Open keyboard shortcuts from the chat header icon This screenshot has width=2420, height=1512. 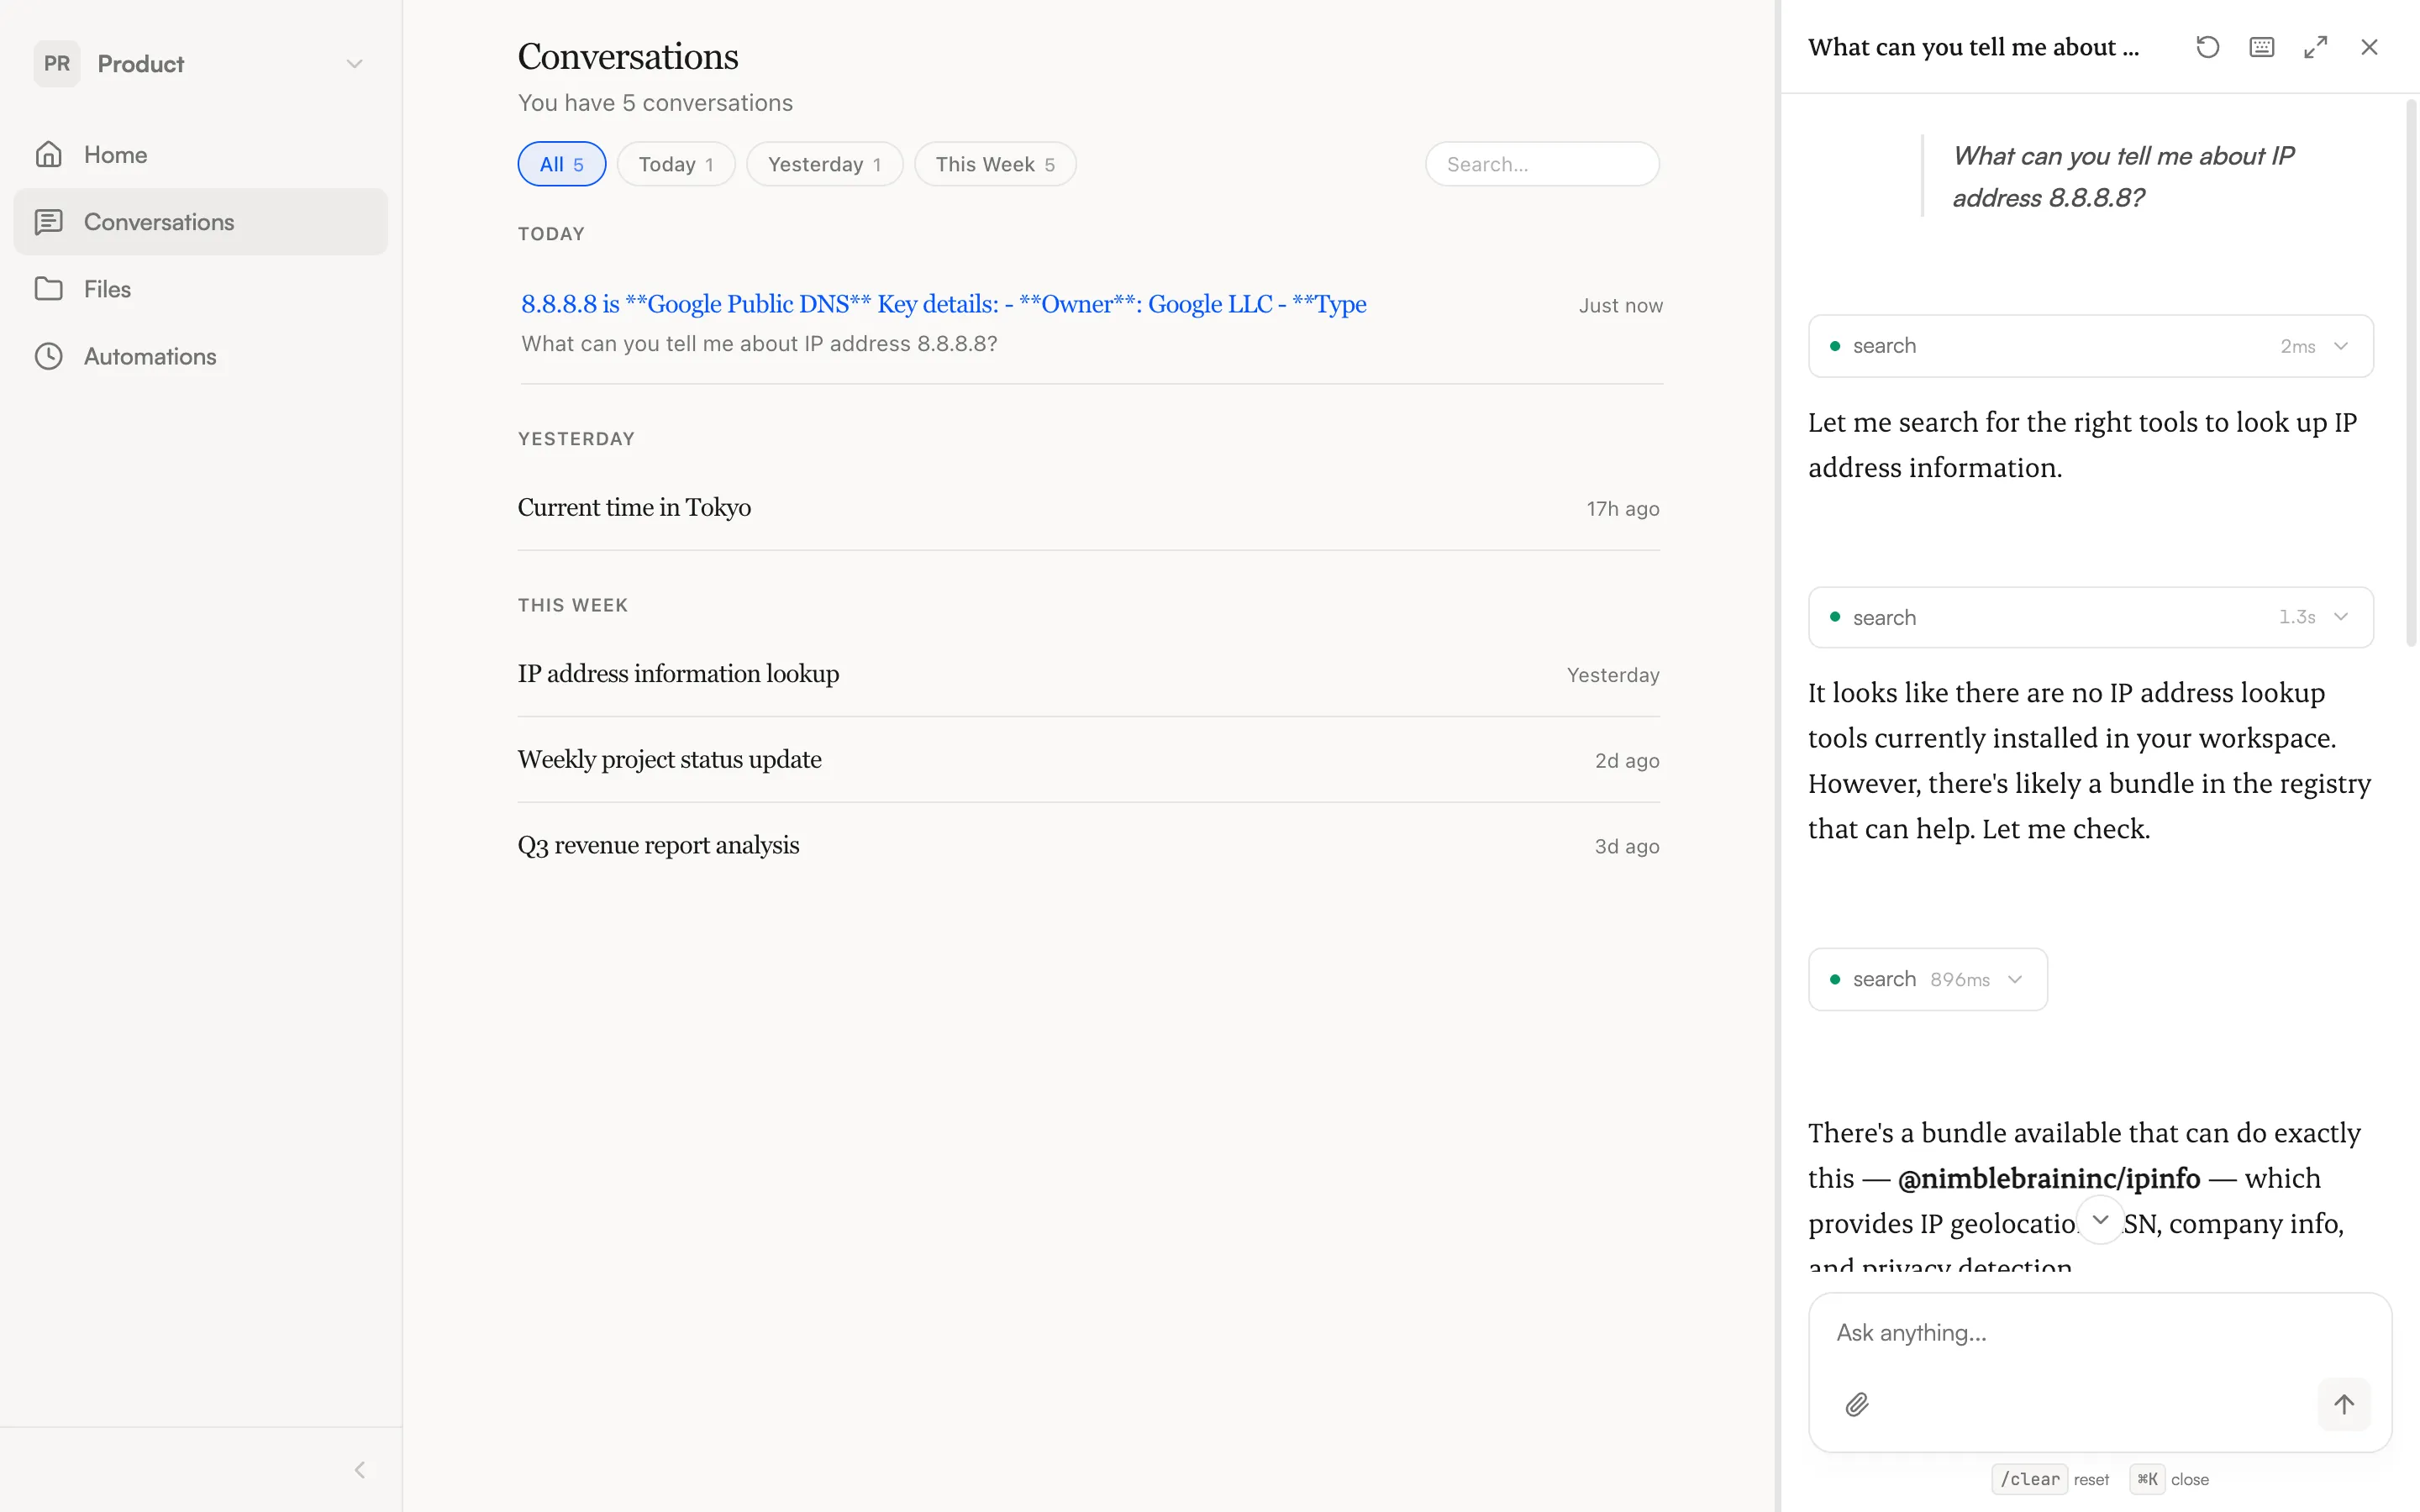tap(2261, 47)
